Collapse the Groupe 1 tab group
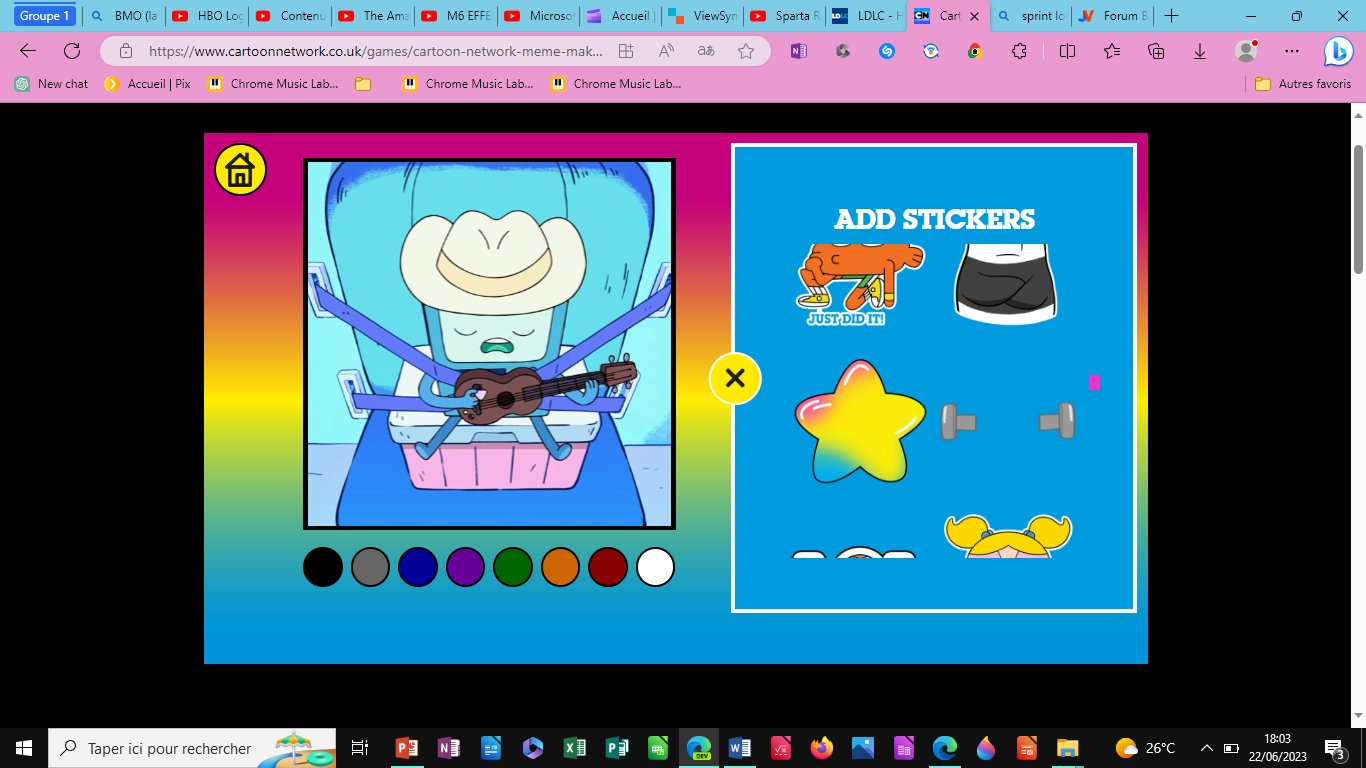The image size is (1366, 768). (45, 16)
